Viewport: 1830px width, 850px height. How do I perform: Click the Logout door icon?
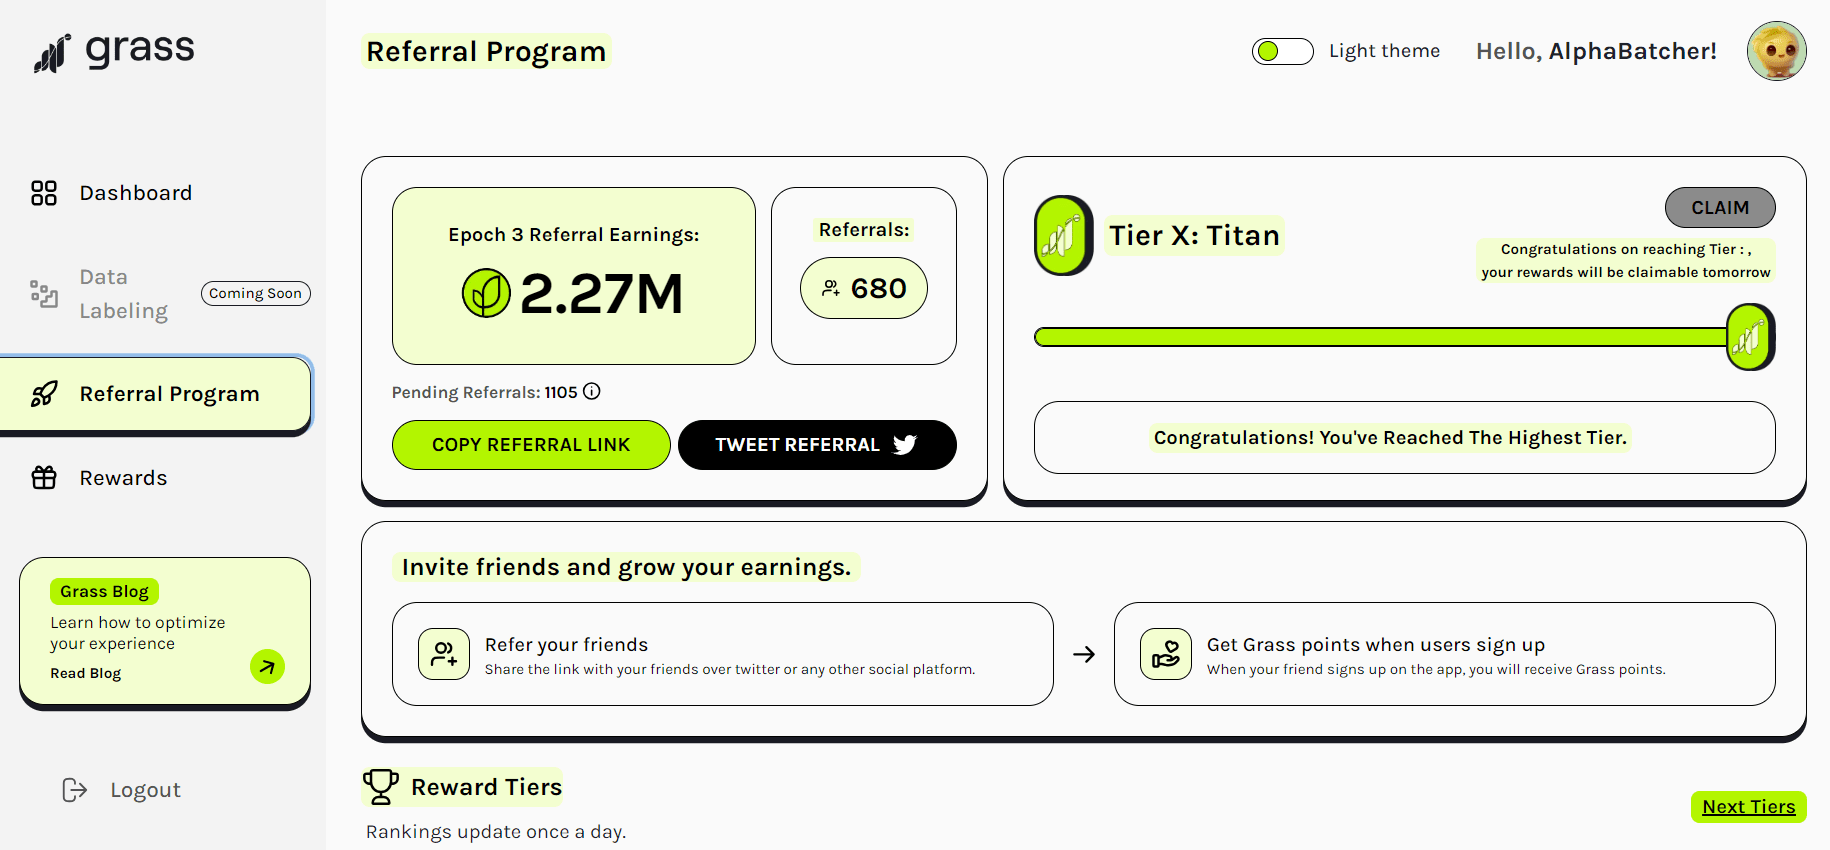point(75,790)
